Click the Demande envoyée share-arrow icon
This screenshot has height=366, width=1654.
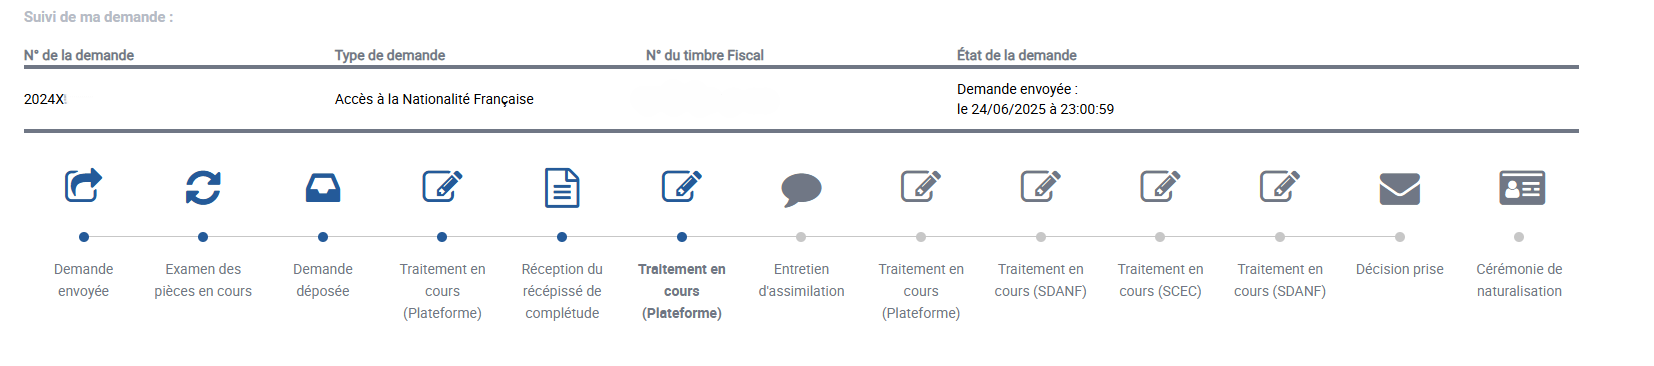(83, 186)
